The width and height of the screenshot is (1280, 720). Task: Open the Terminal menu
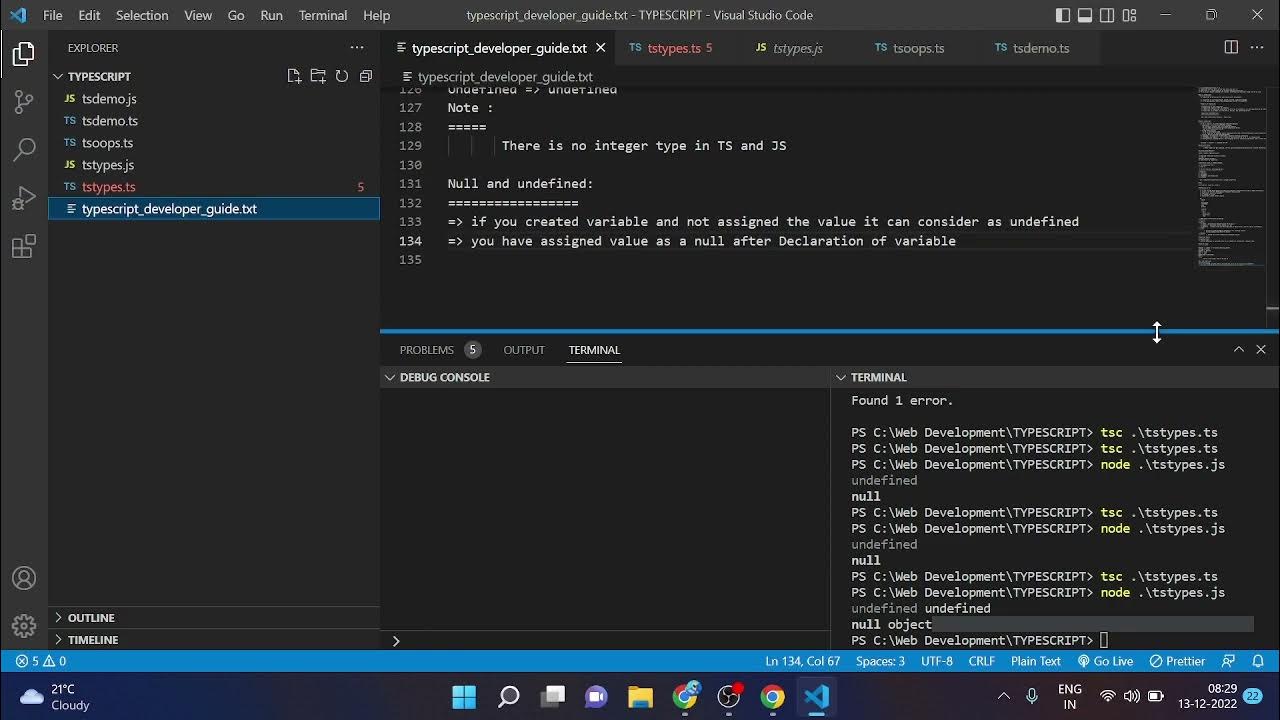pos(323,15)
